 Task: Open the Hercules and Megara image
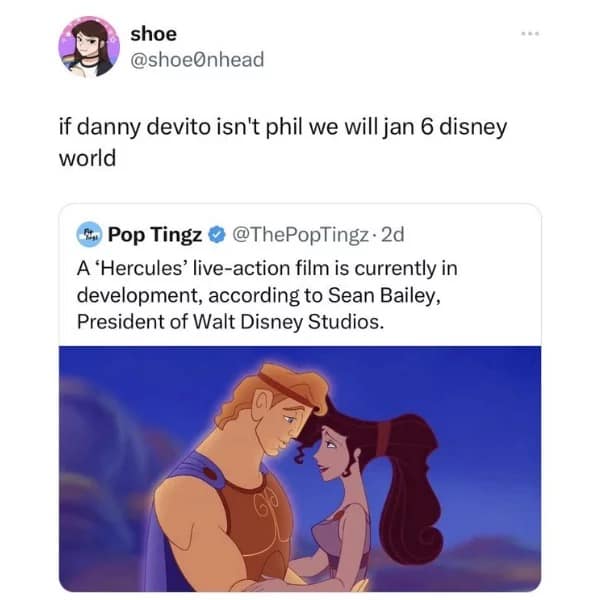pos(300,469)
